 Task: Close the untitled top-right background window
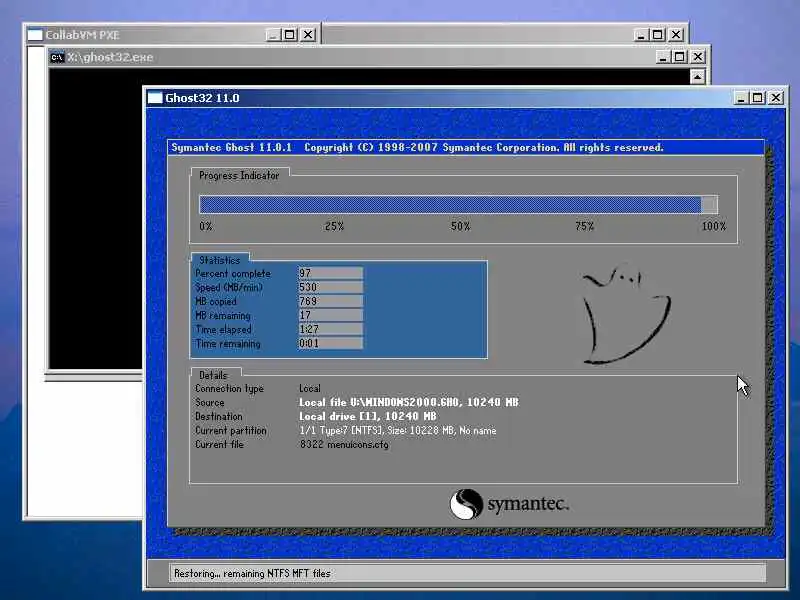(x=676, y=35)
